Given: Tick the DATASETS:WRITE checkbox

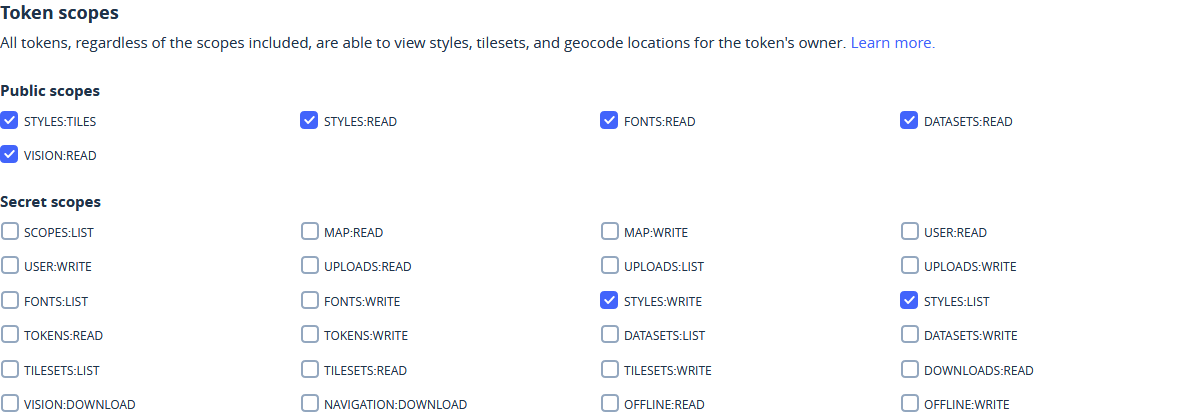Looking at the screenshot, I should point(909,334).
